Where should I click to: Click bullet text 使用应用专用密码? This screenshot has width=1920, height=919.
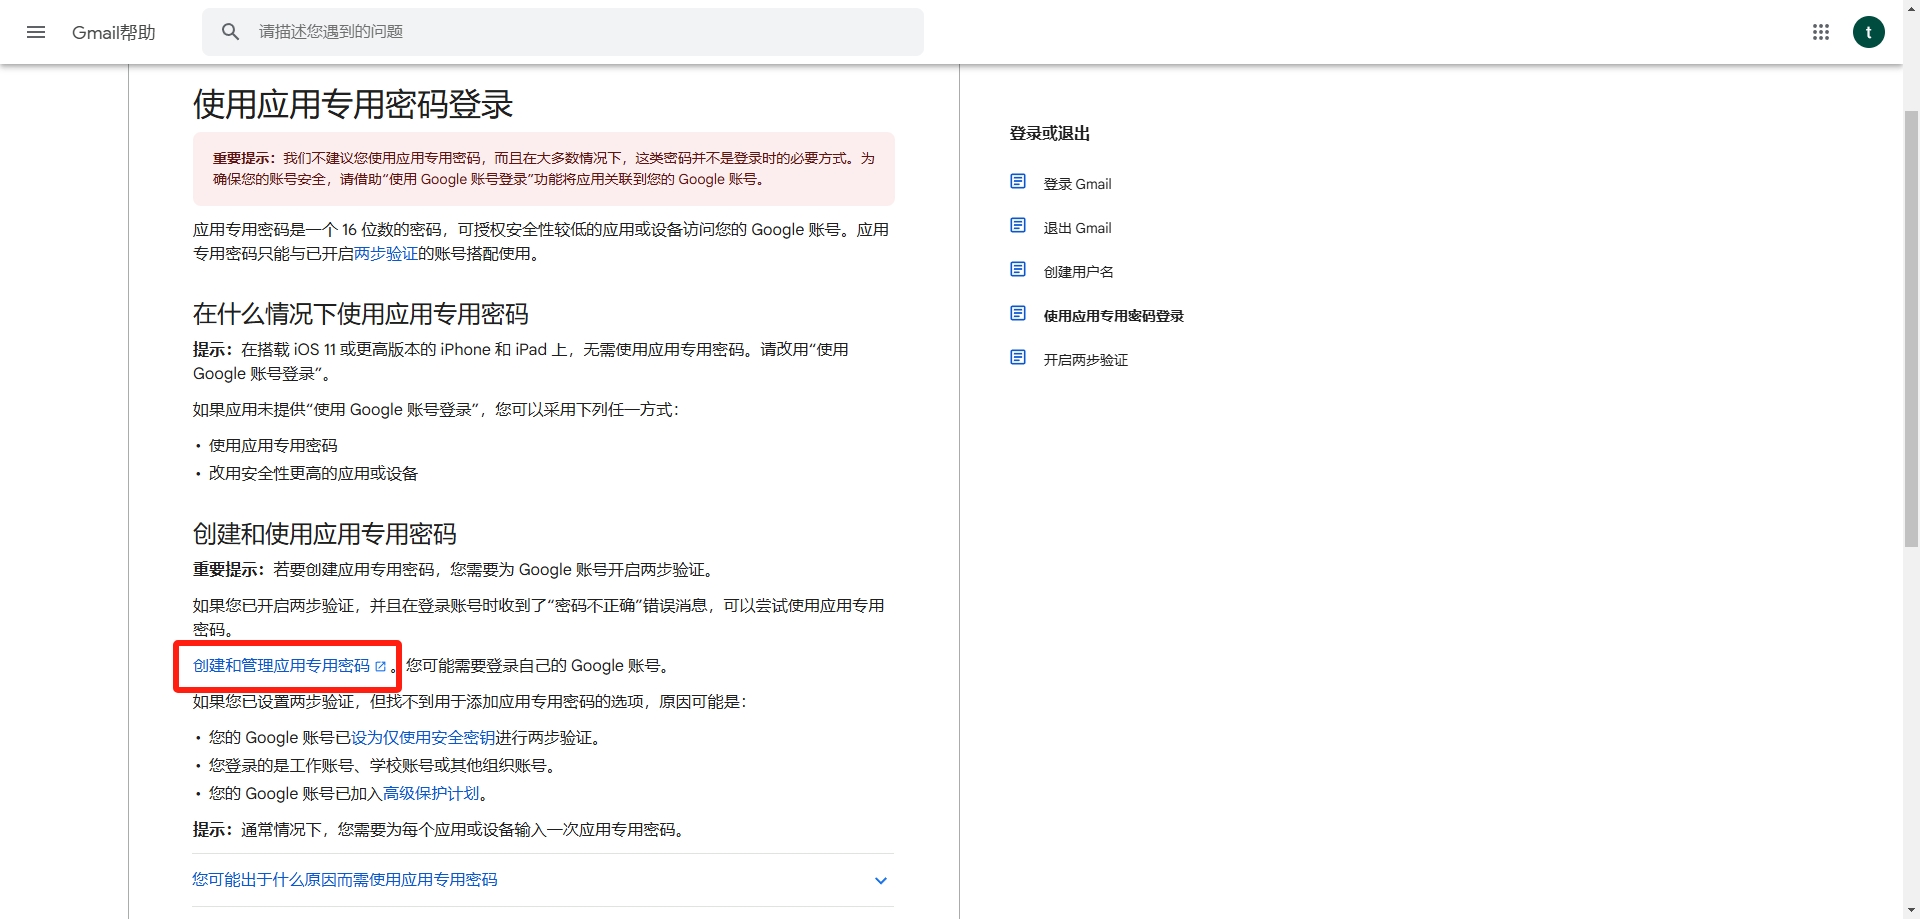(273, 446)
